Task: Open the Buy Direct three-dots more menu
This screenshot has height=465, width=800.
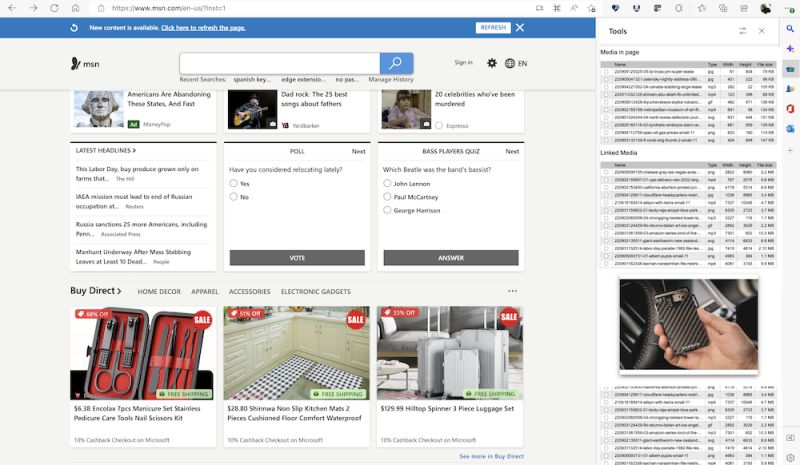Action: (512, 291)
